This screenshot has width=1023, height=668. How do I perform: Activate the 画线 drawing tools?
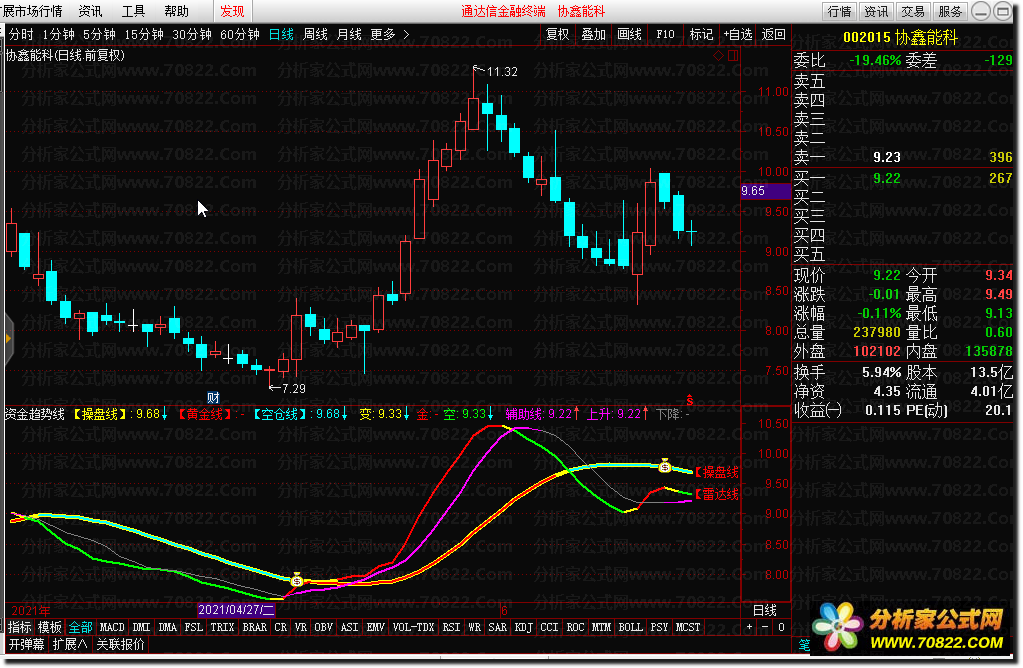point(630,35)
